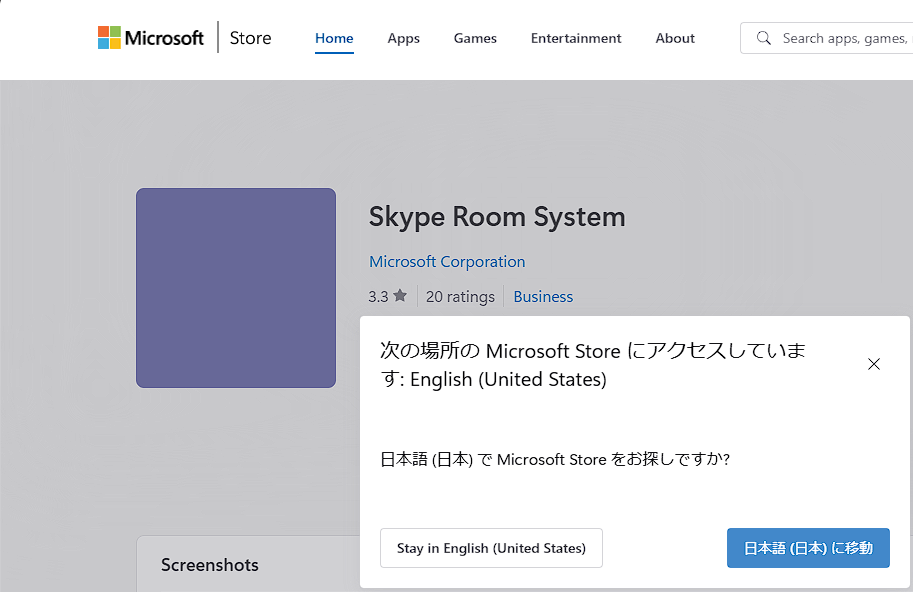
Task: Click the About navigation item
Action: pyautogui.click(x=675, y=38)
